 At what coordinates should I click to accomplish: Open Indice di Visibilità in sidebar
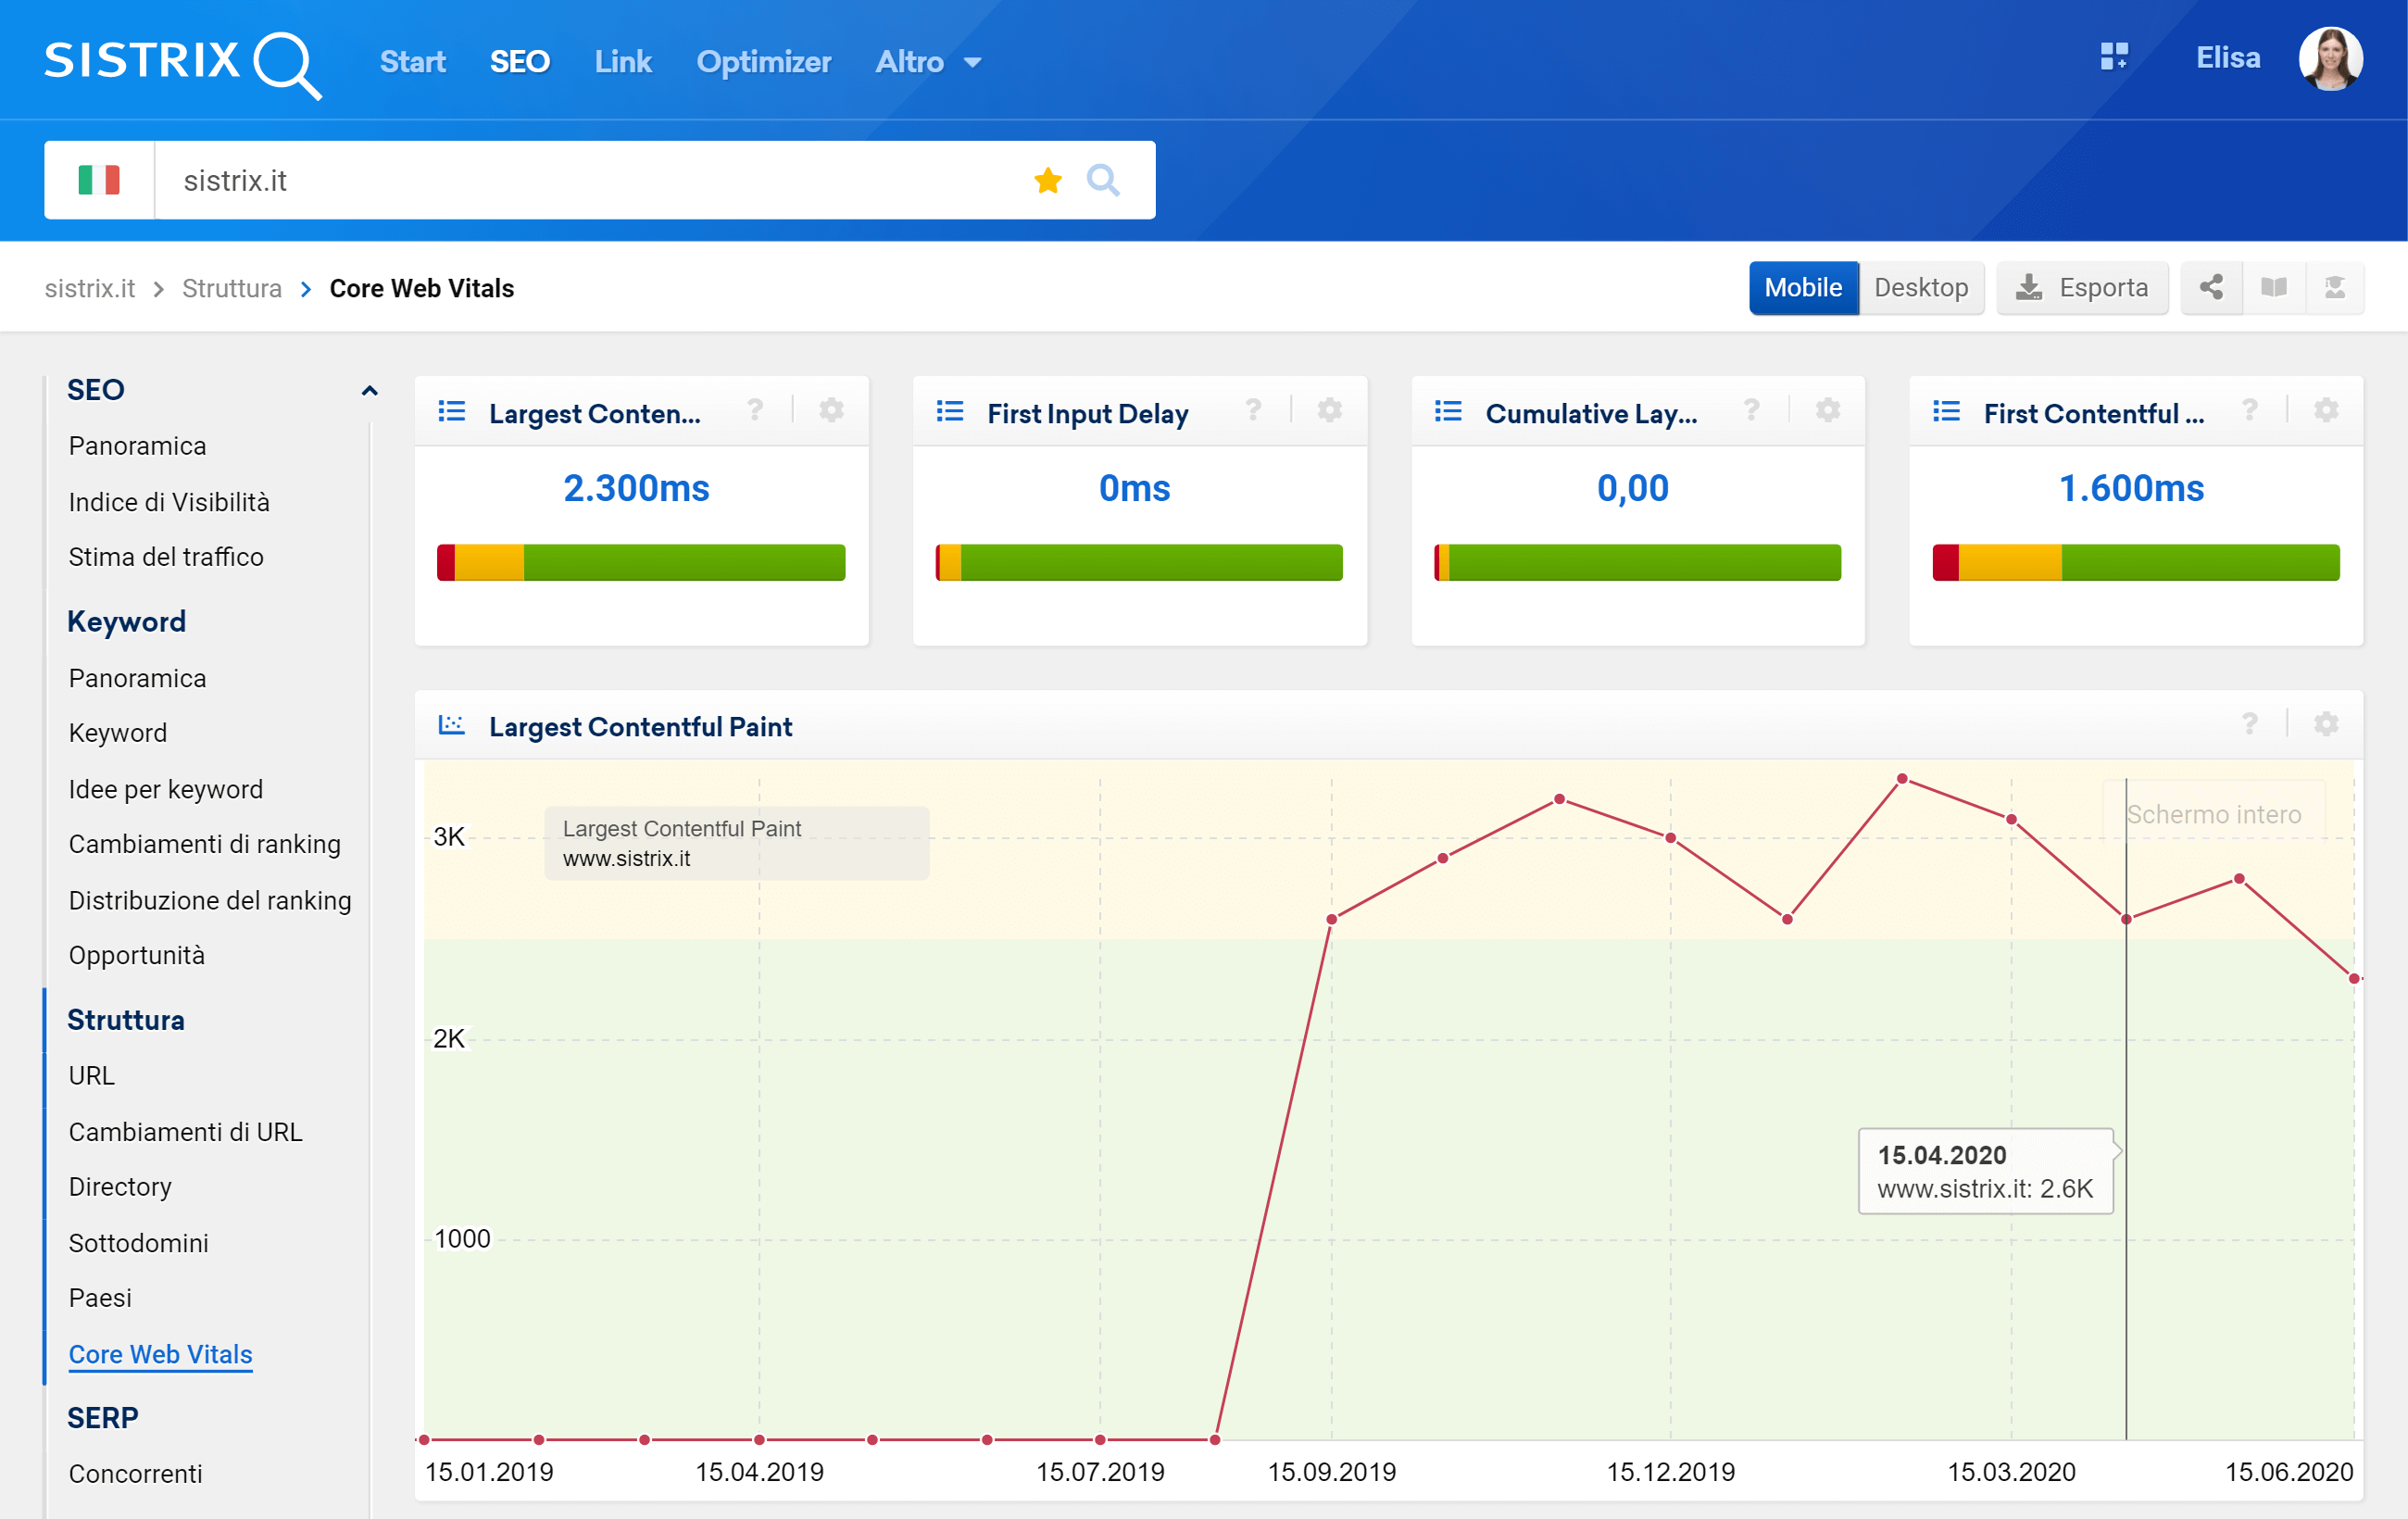click(169, 502)
